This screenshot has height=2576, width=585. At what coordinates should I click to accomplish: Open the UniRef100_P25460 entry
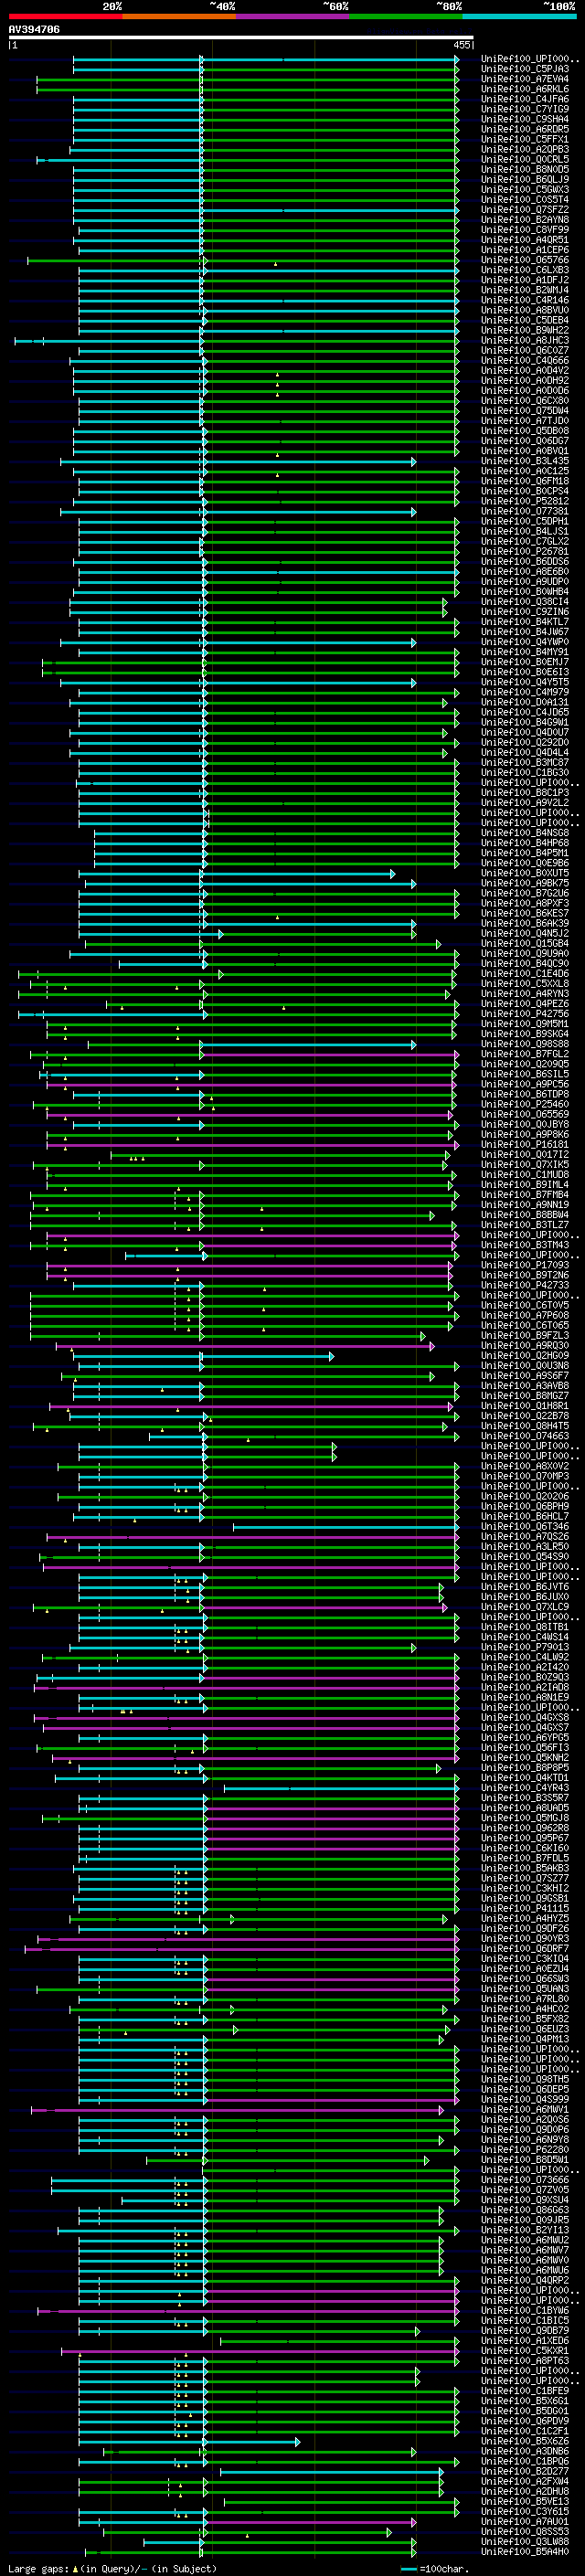click(525, 1104)
